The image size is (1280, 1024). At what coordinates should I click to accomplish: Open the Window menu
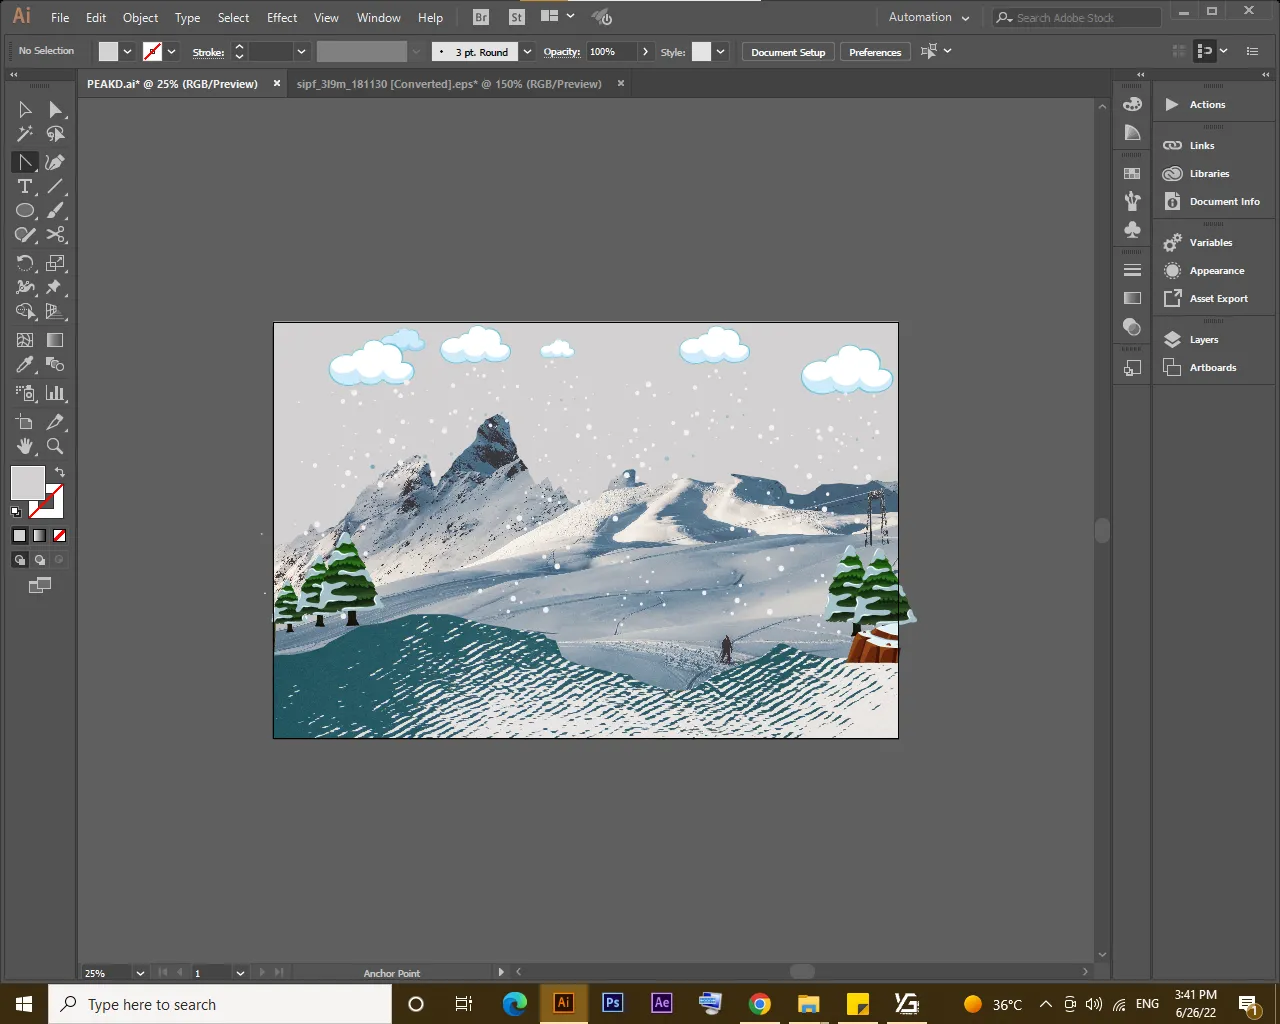point(378,17)
